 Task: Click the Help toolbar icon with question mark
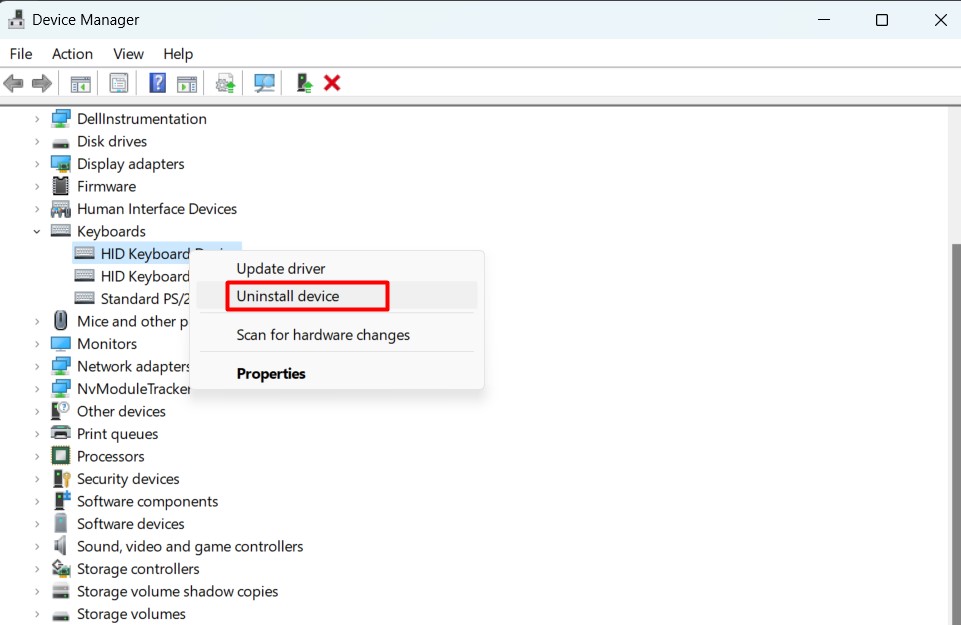(157, 83)
